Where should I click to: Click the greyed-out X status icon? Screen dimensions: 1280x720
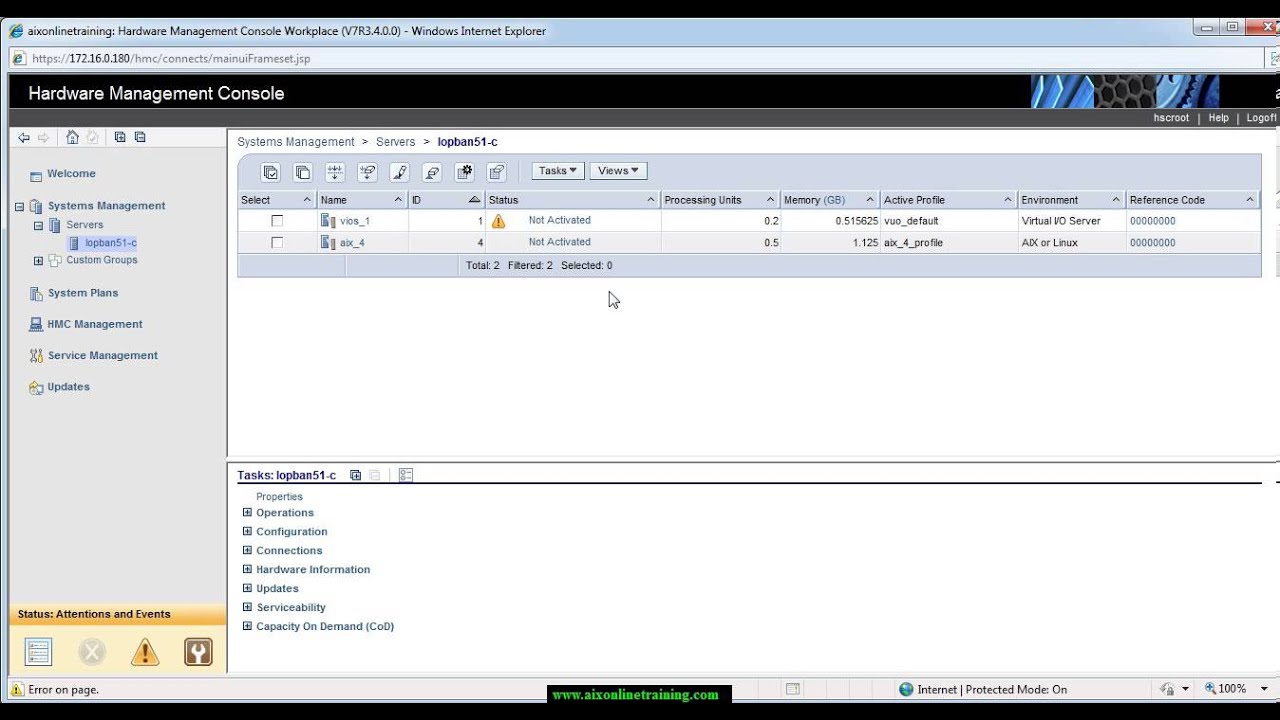[x=92, y=652]
